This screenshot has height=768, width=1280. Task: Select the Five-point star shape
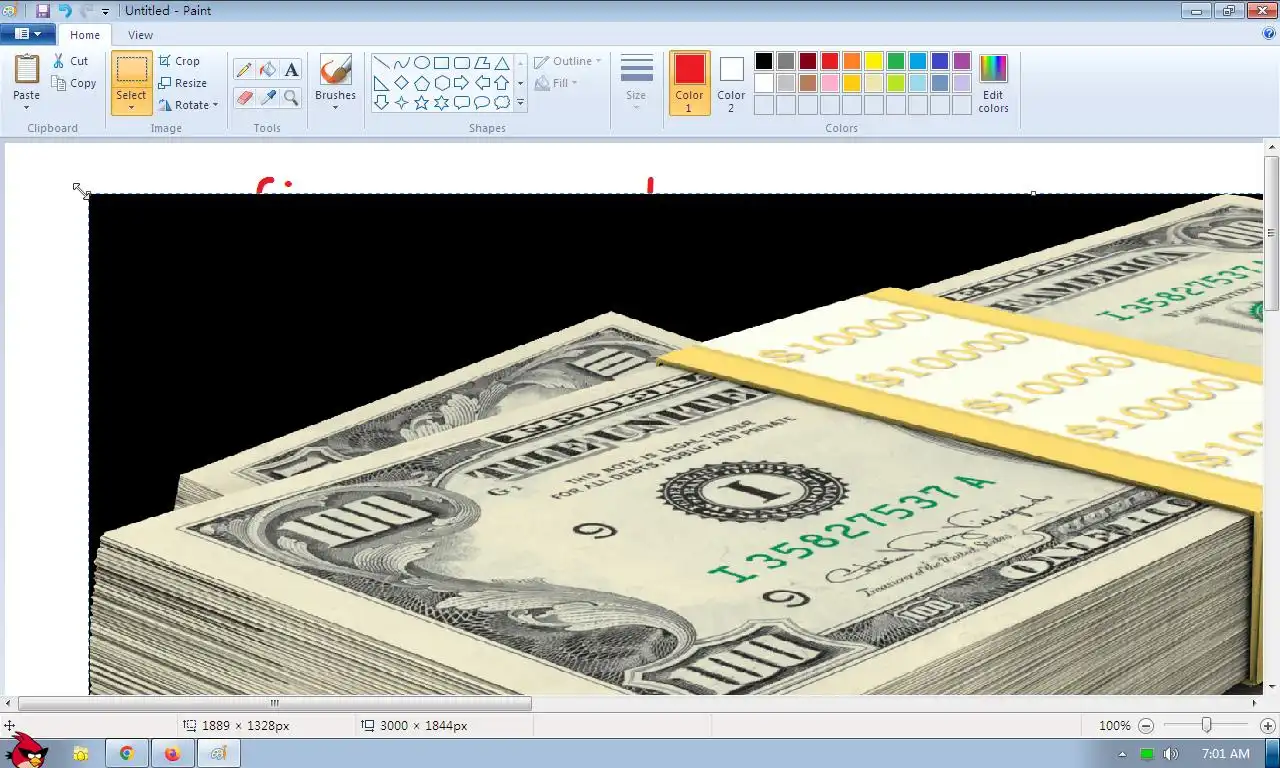[x=421, y=102]
